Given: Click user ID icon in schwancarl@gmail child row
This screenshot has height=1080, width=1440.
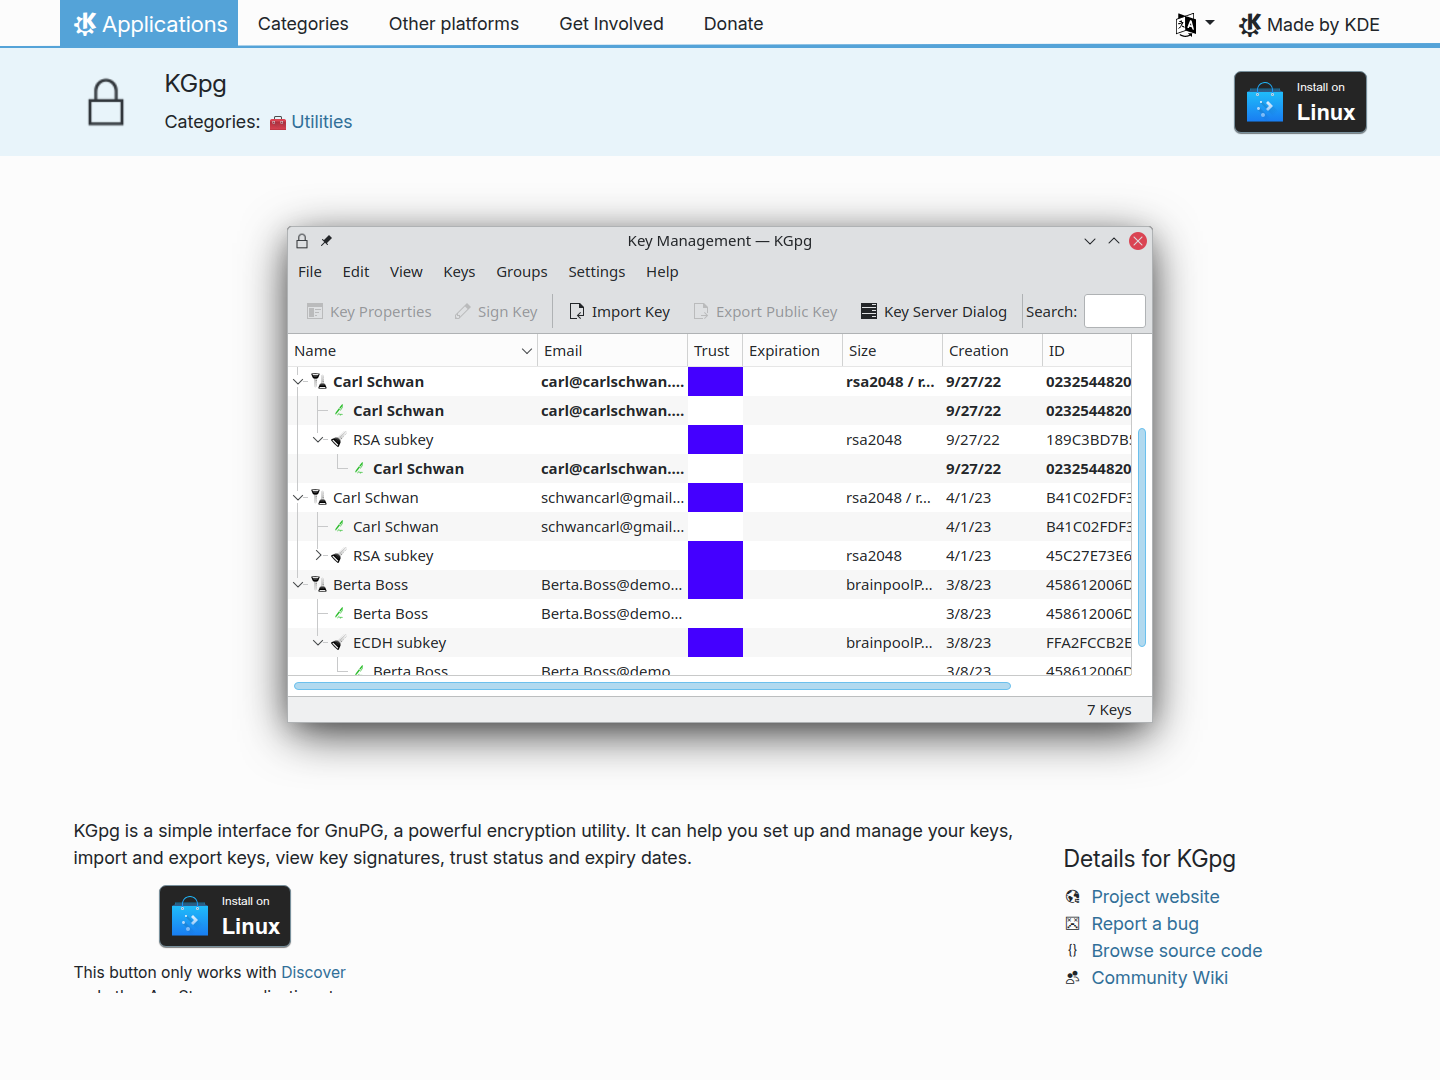Looking at the screenshot, I should click(x=339, y=526).
